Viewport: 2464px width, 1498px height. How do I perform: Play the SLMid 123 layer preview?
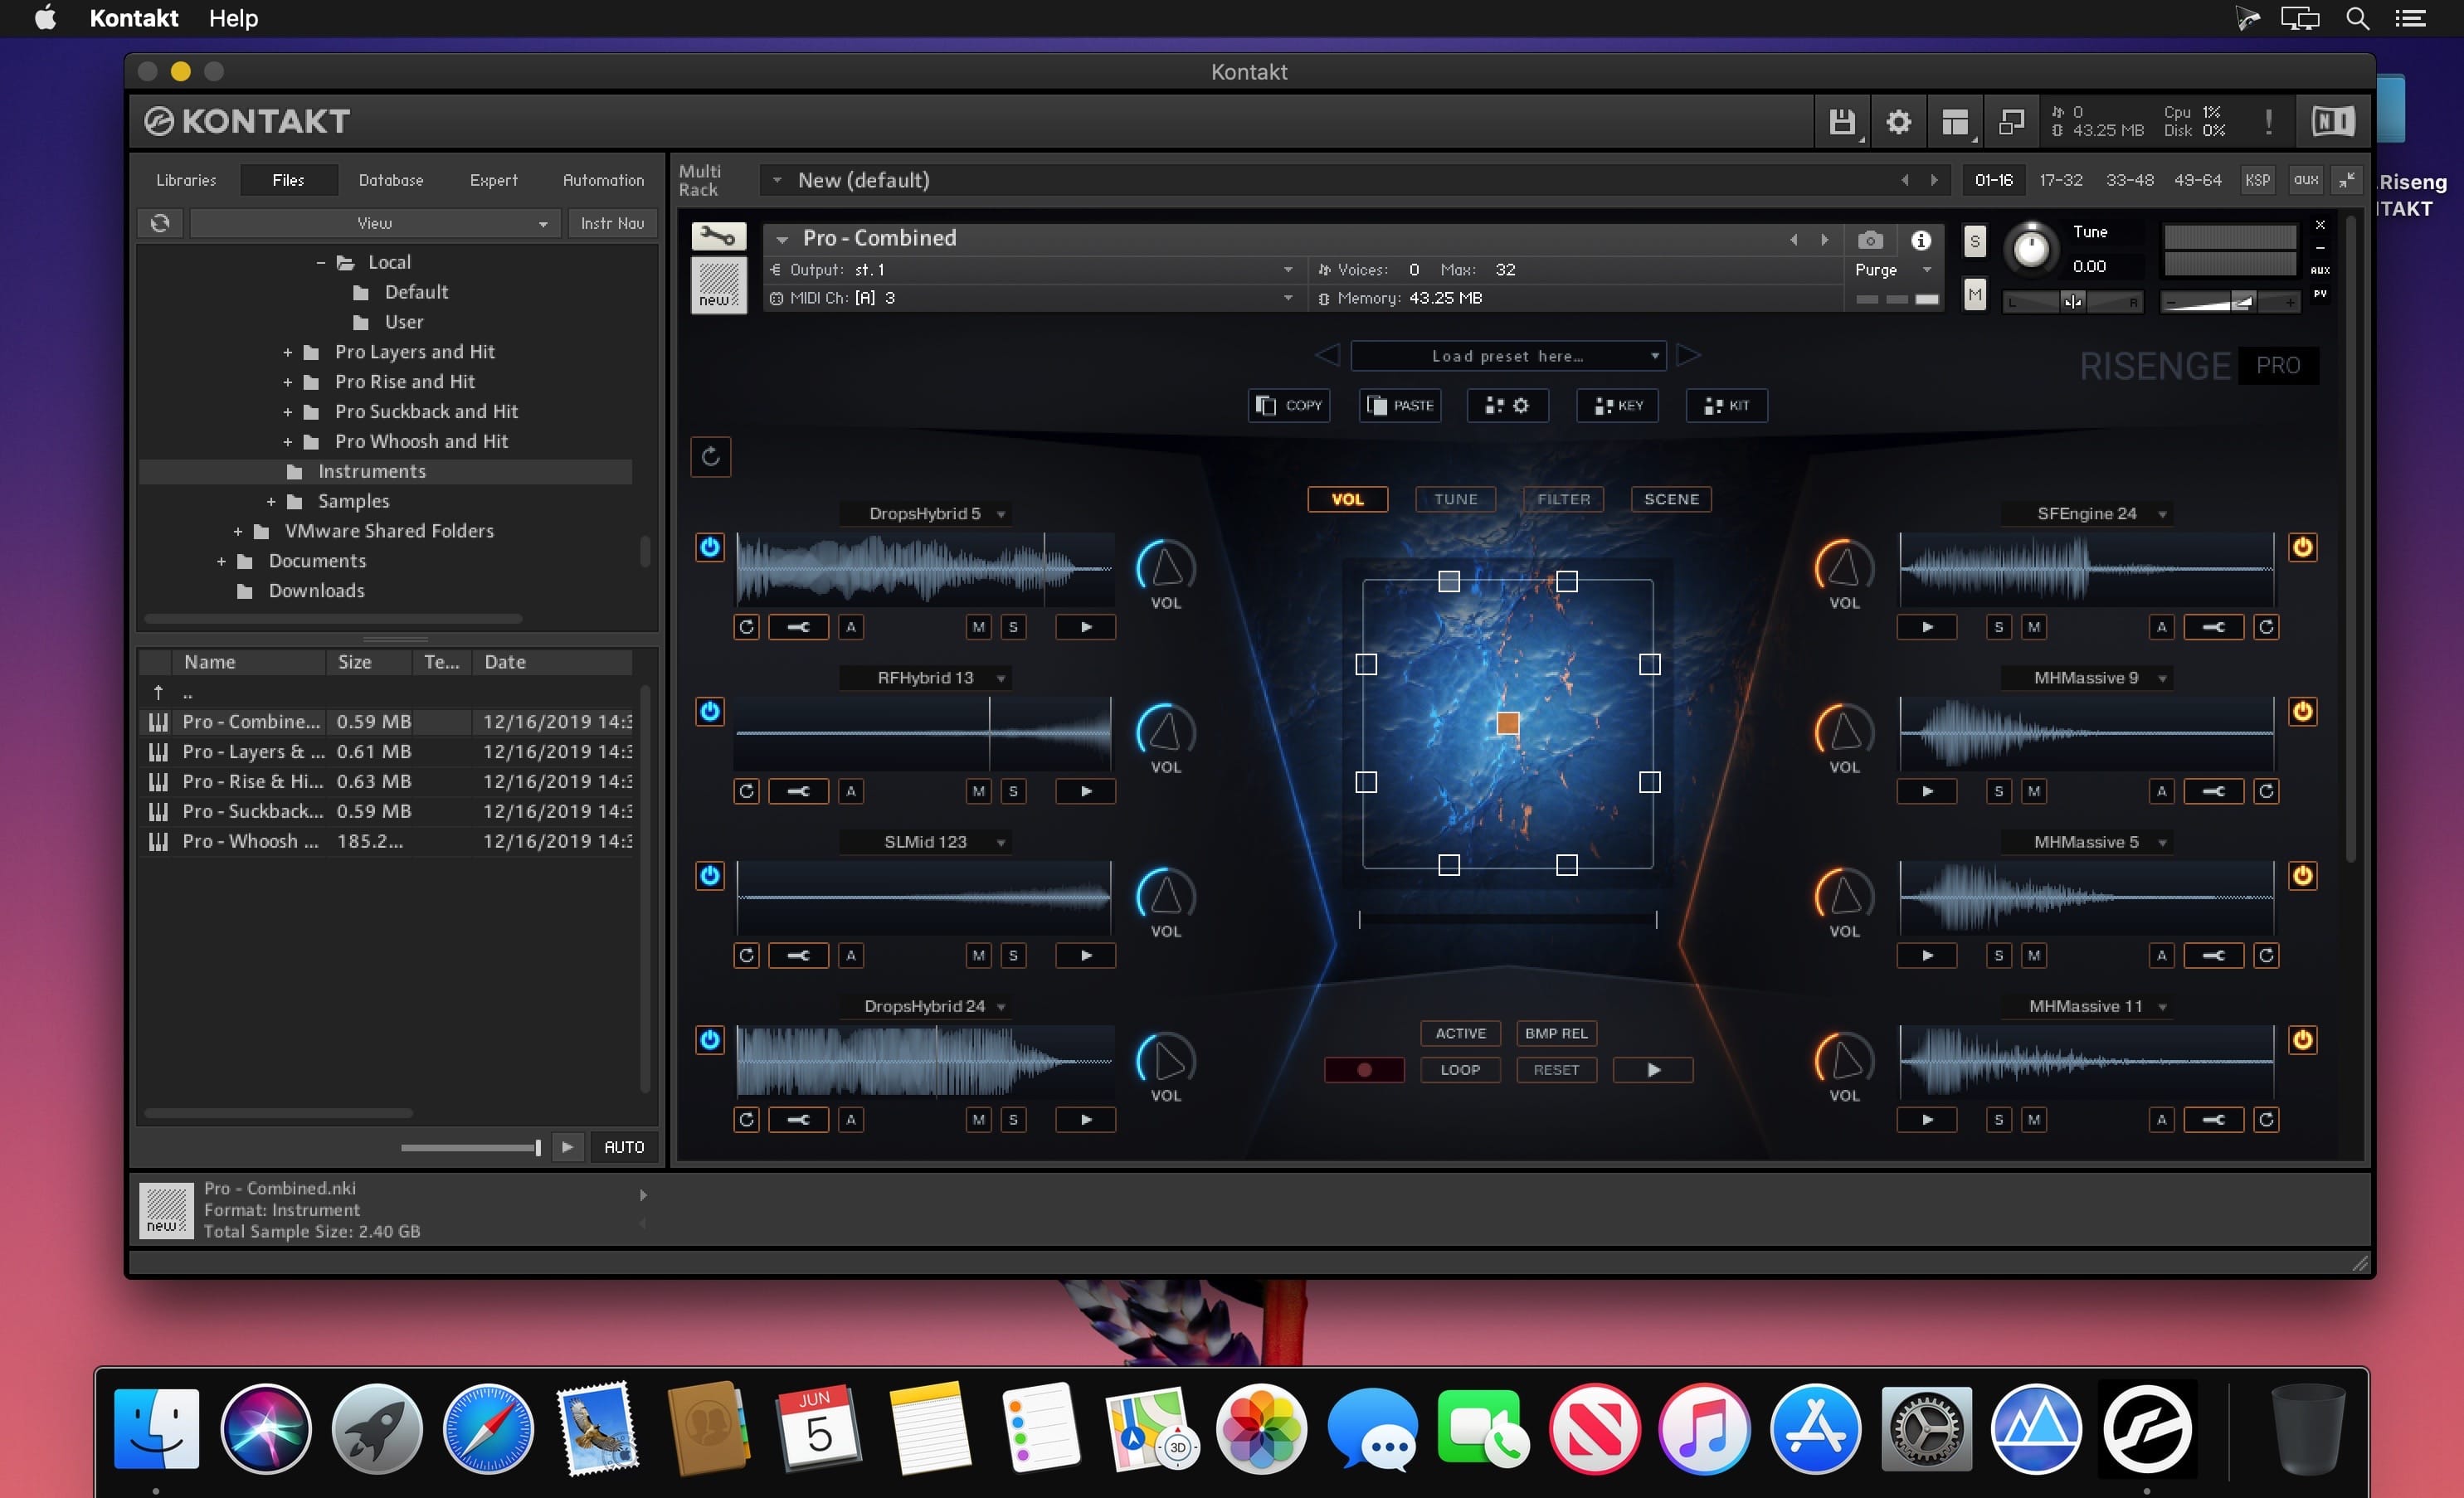(x=1086, y=955)
